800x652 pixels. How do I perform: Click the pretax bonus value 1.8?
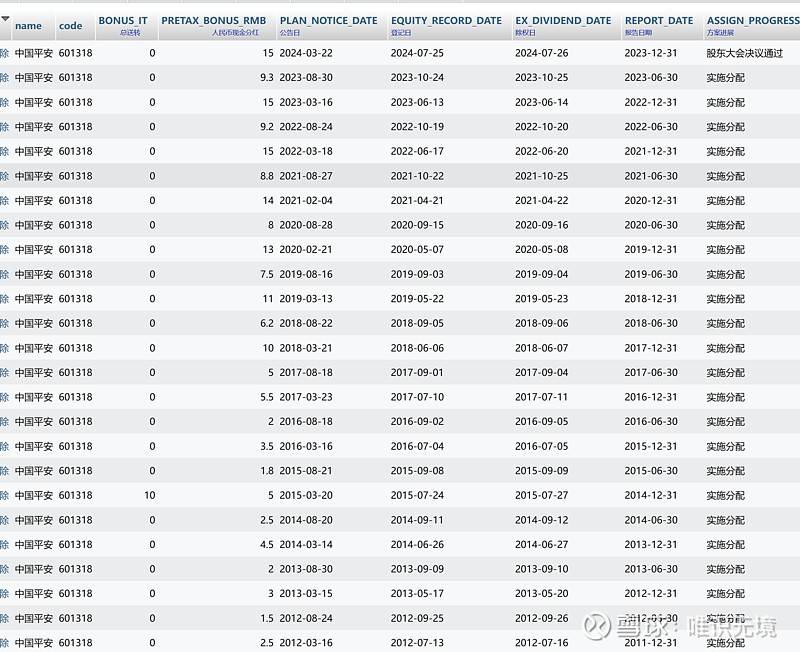(267, 470)
